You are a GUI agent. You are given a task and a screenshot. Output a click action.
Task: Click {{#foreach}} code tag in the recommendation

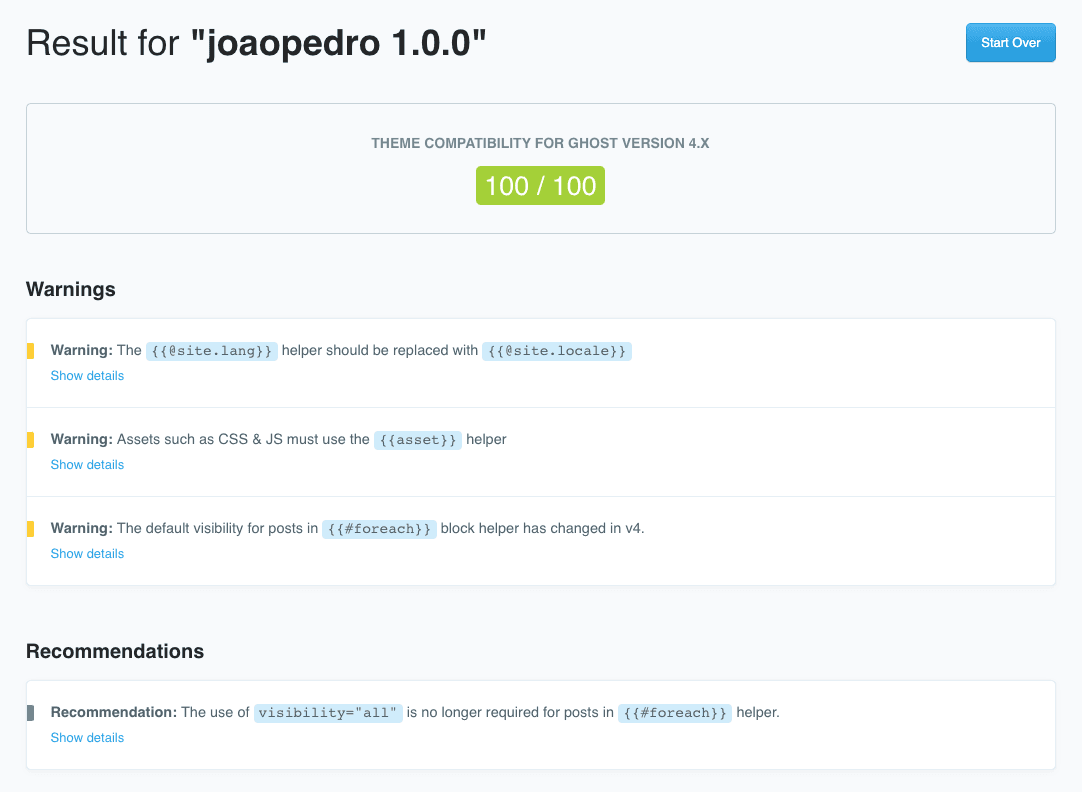click(x=674, y=713)
